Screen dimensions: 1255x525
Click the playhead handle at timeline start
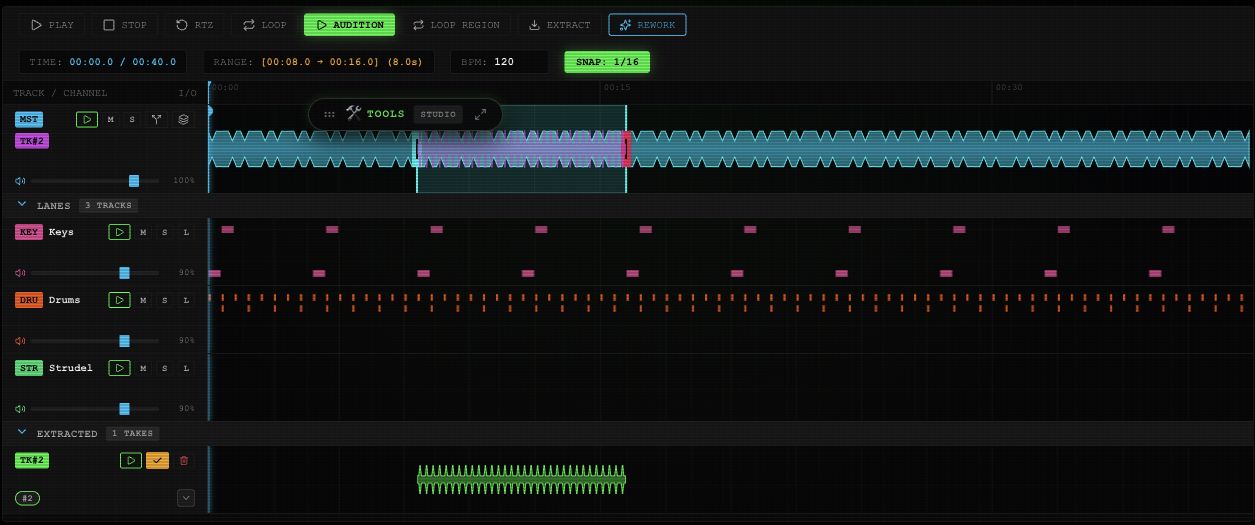pos(209,110)
